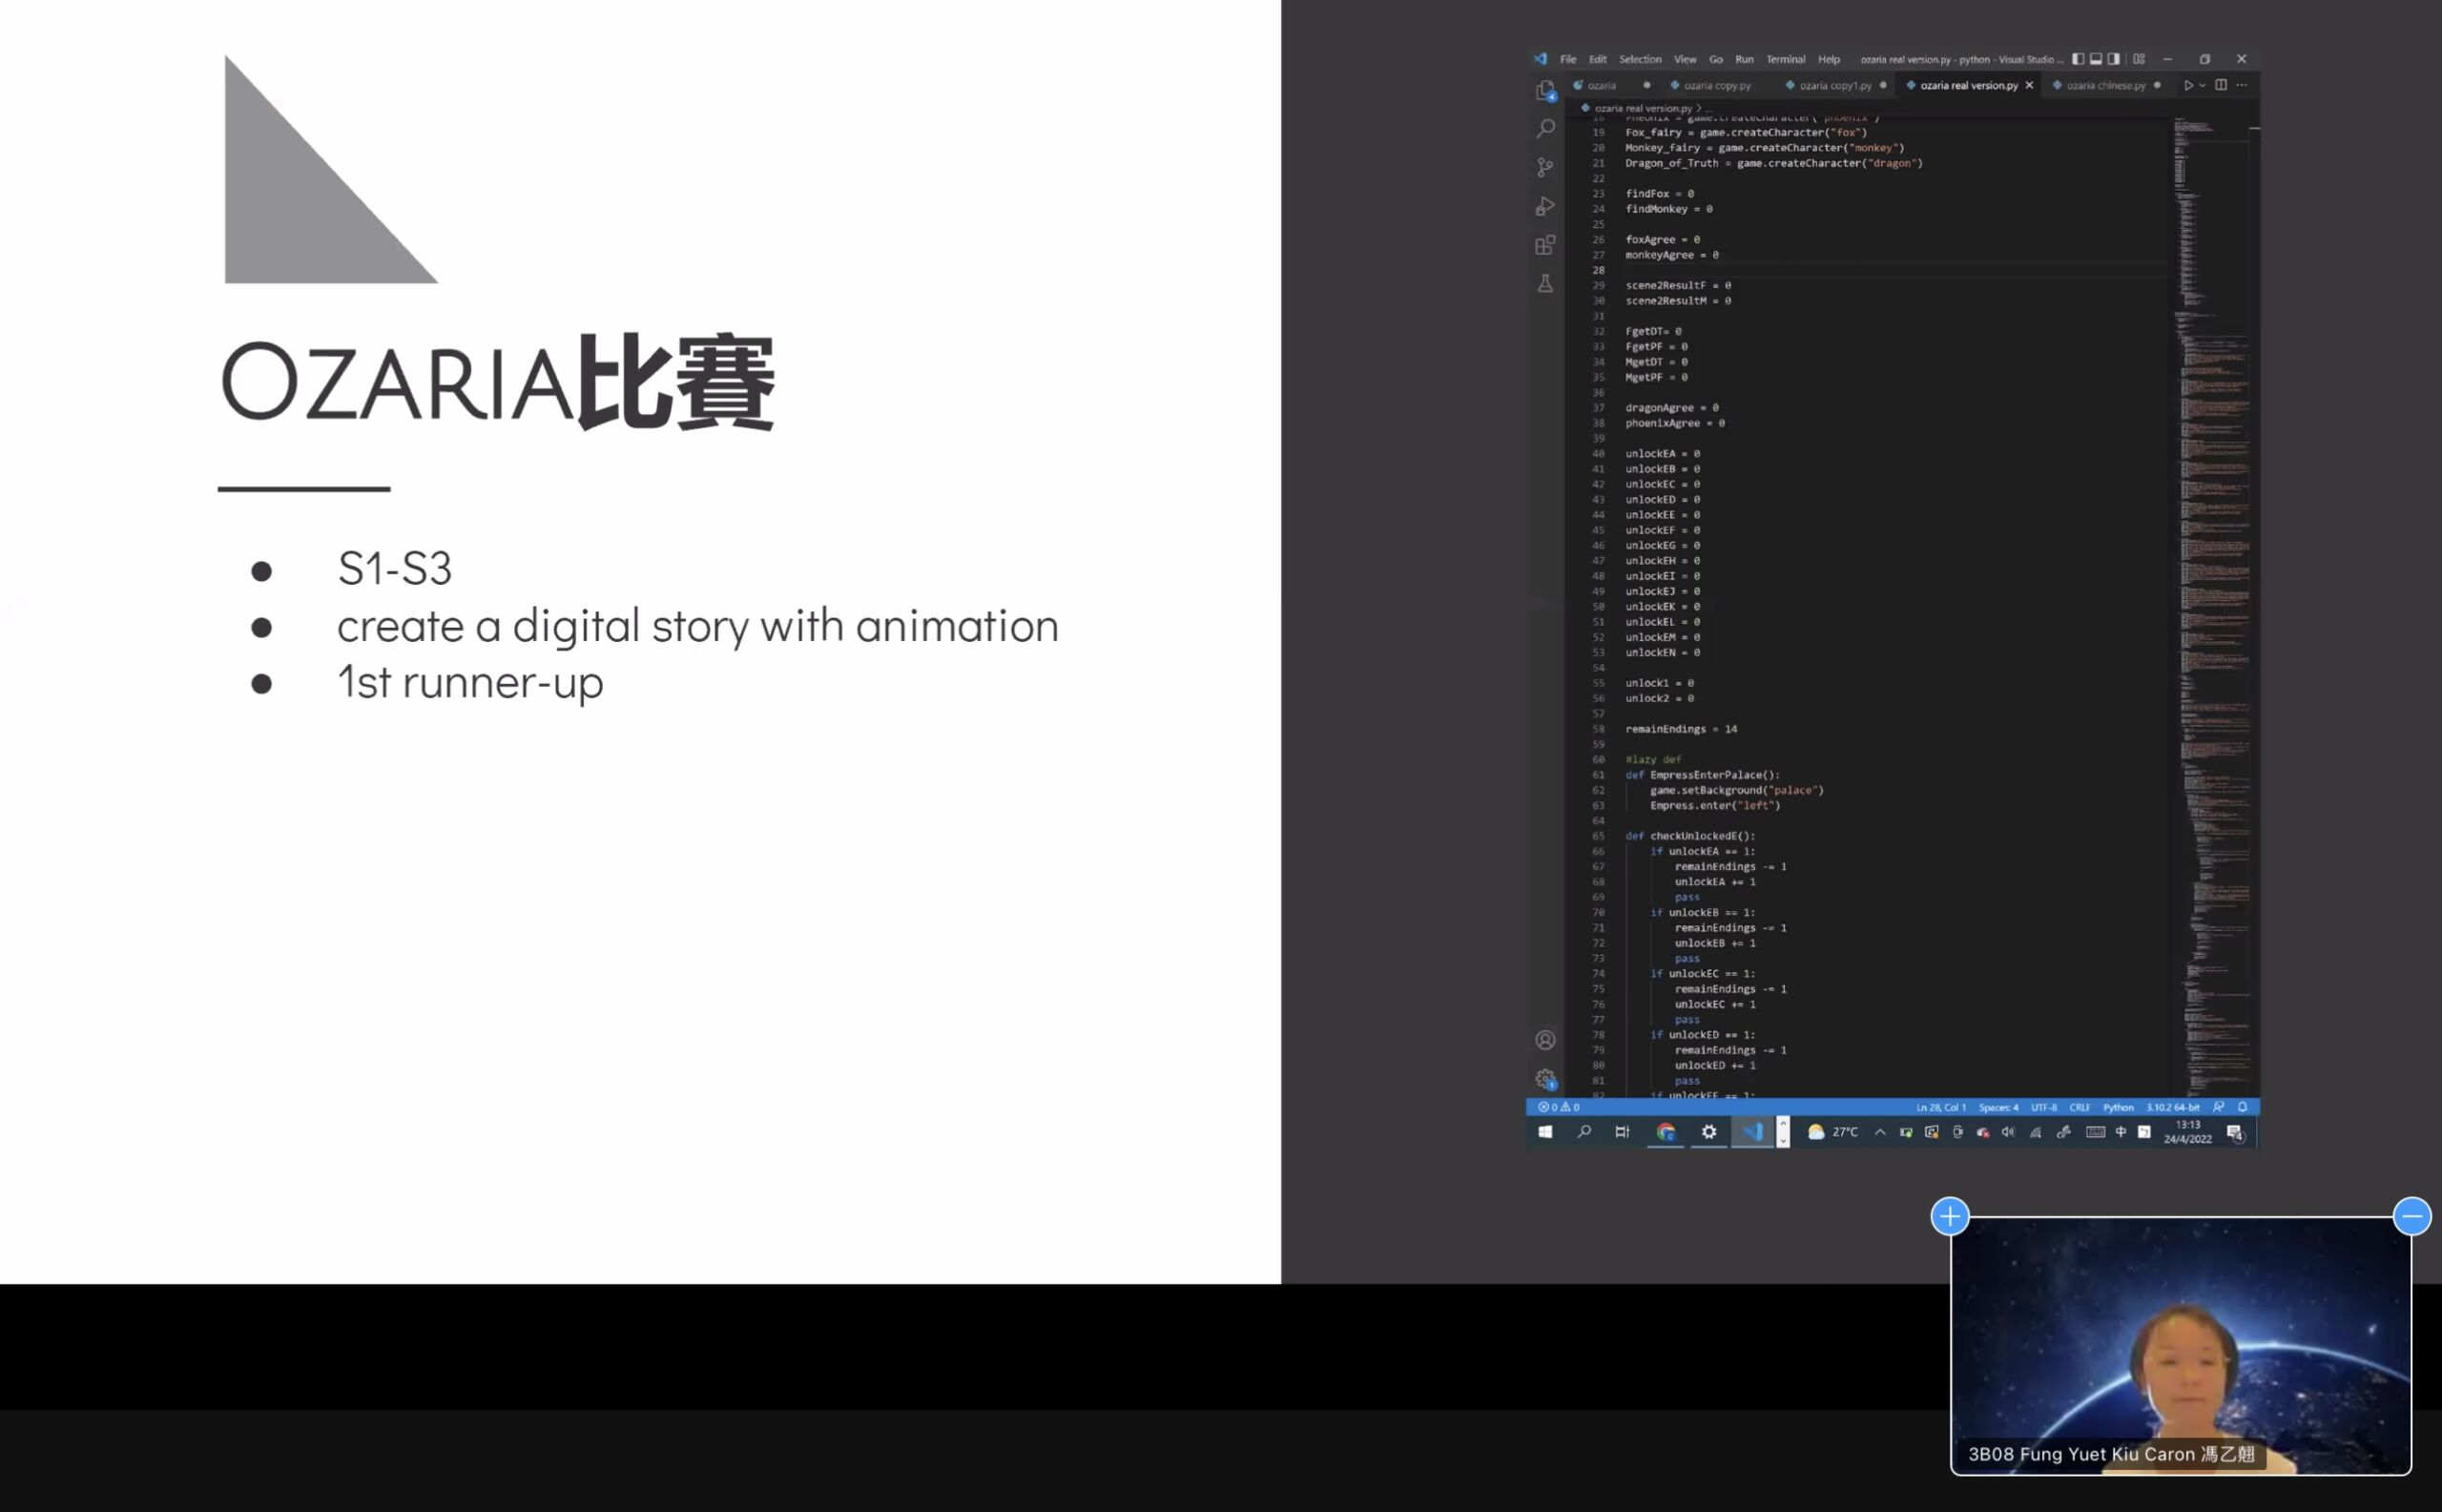2442x1512 pixels.
Task: Open errors and warnings indicator in status bar
Action: pyautogui.click(x=1558, y=1107)
